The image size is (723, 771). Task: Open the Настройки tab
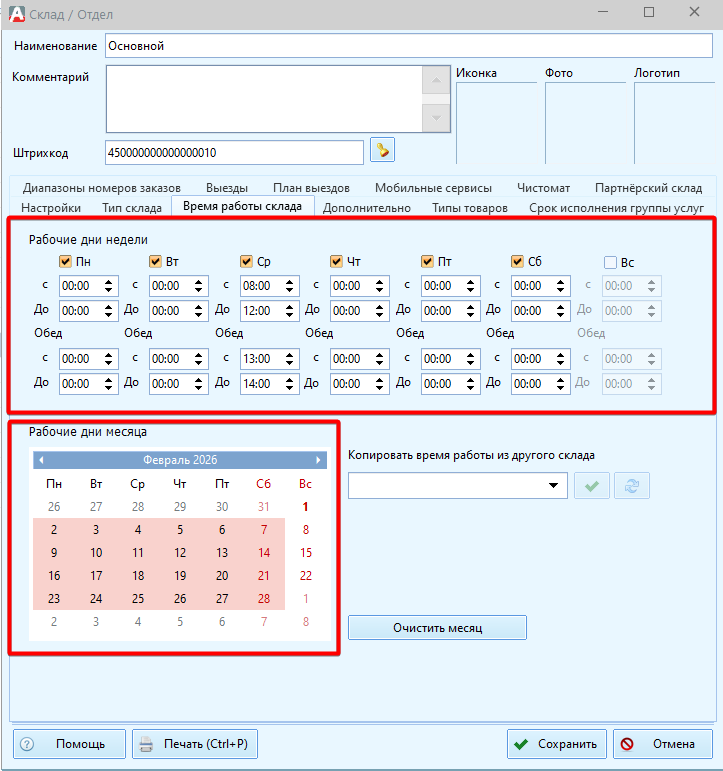point(51,208)
